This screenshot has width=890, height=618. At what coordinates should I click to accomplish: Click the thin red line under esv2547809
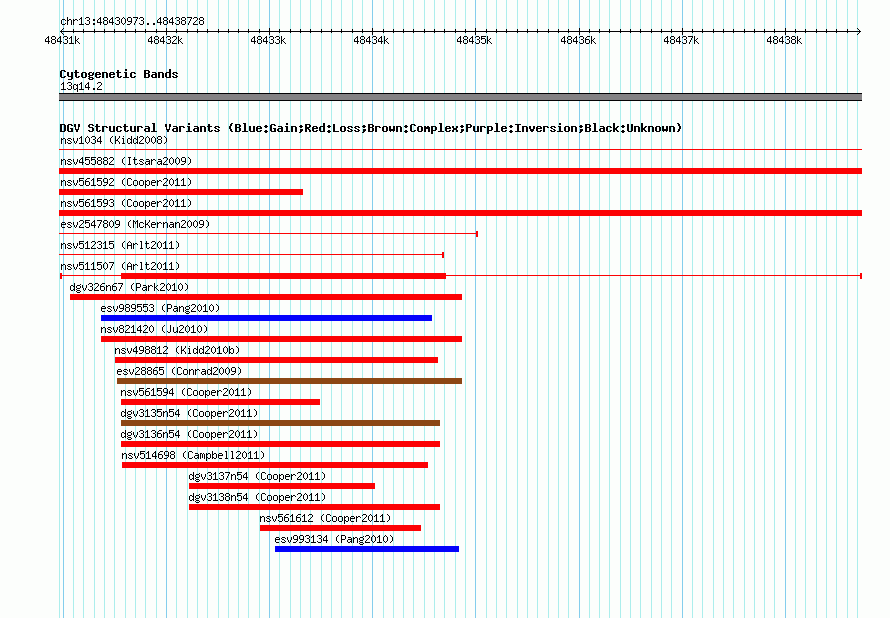(268, 234)
